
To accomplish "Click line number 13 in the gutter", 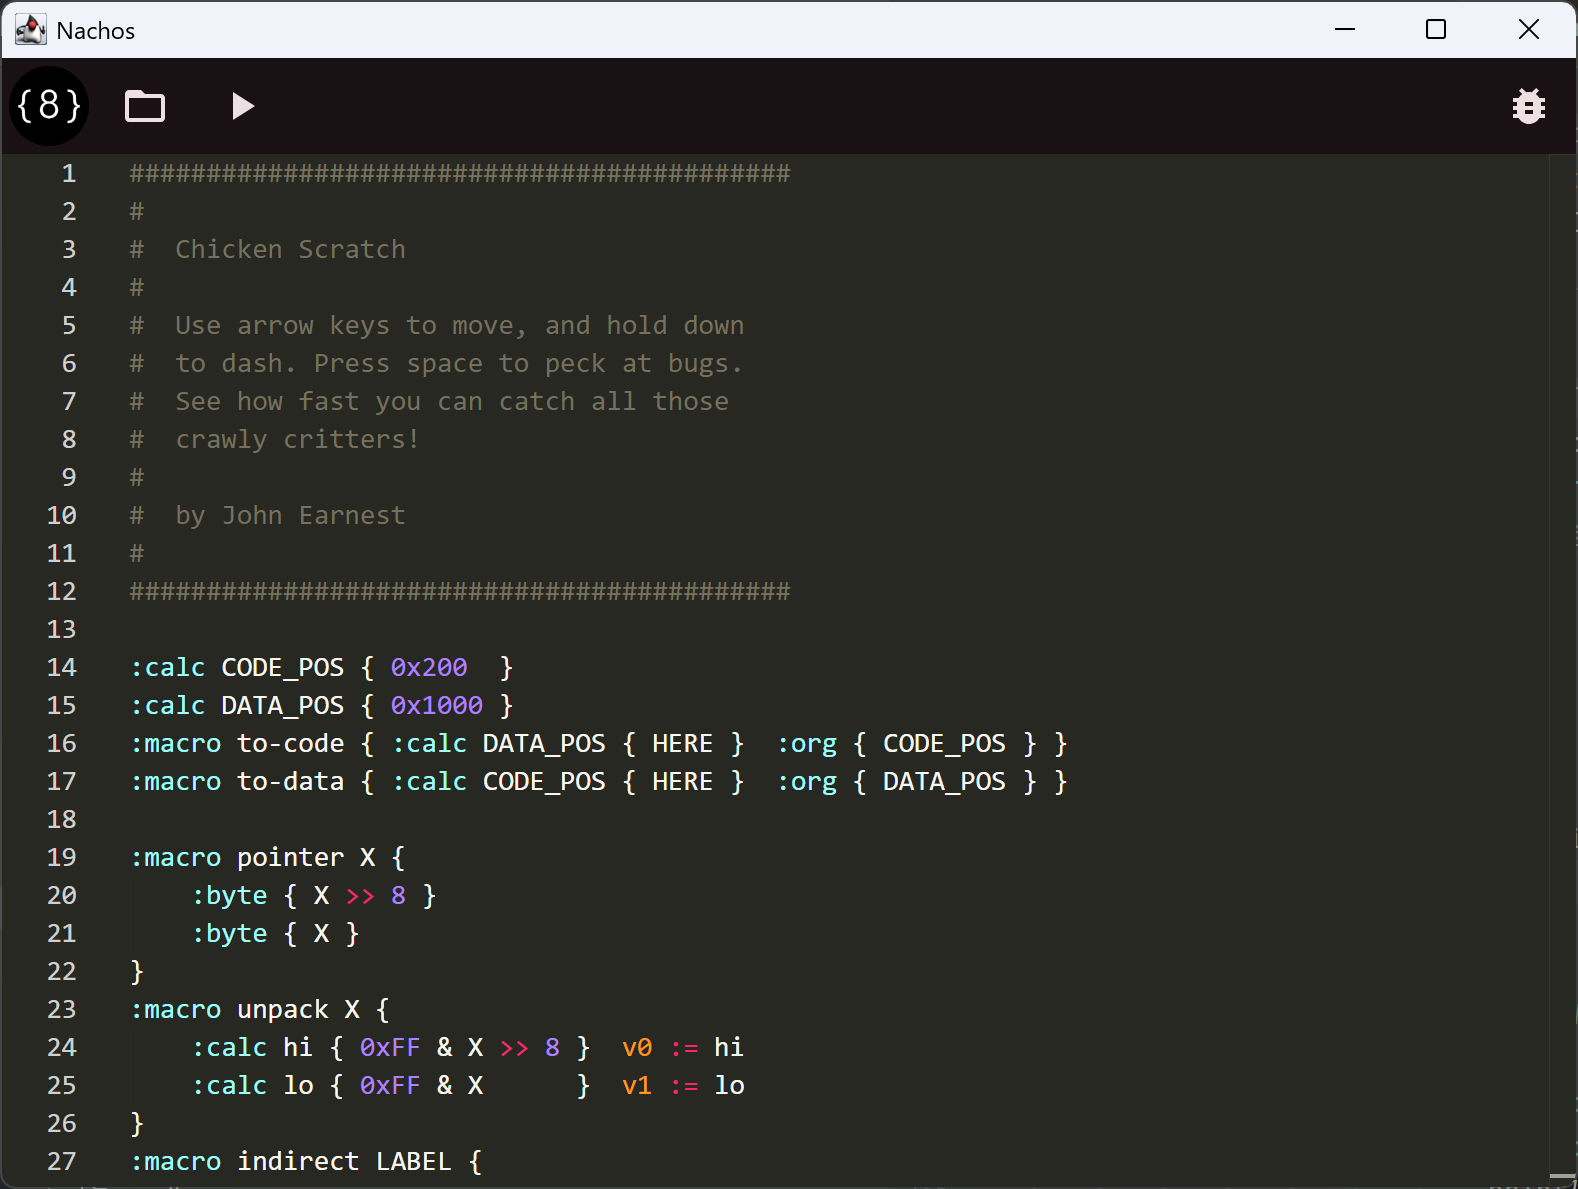I will tap(62, 630).
